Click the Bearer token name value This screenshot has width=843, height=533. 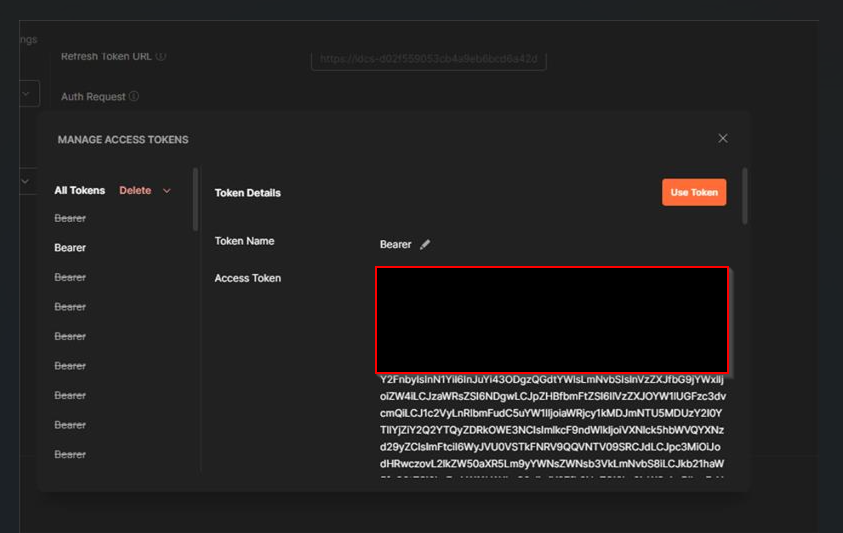395,245
